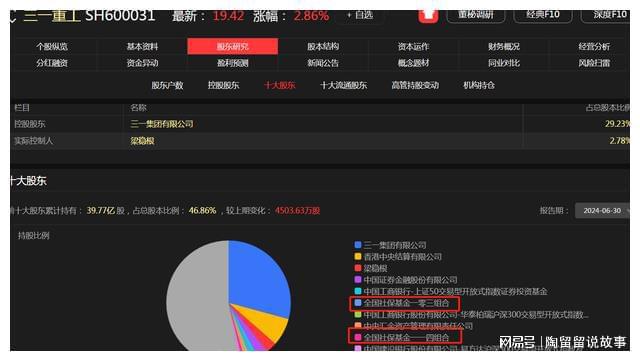Open the 股本结构 tab
This screenshot has height=361, width=640.
[323, 47]
